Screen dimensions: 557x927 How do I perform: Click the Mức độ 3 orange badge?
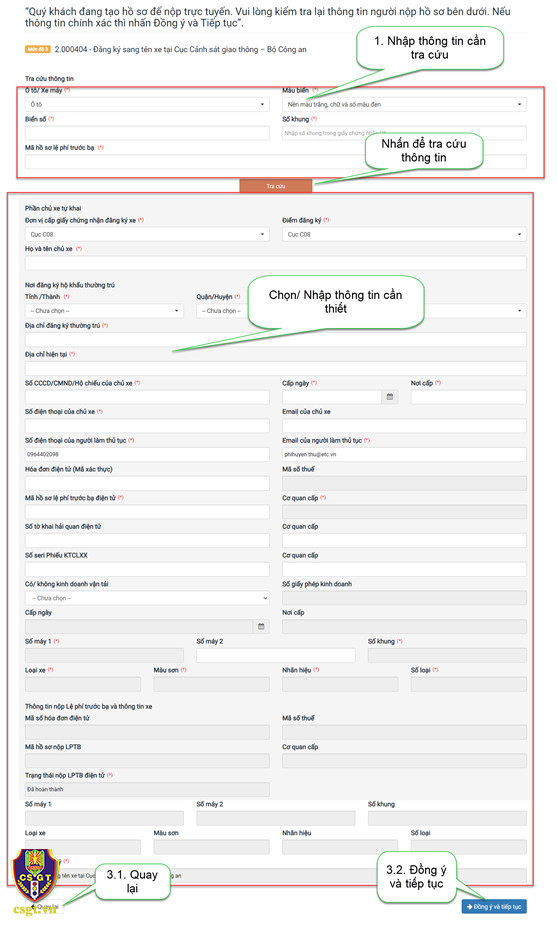click(37, 50)
